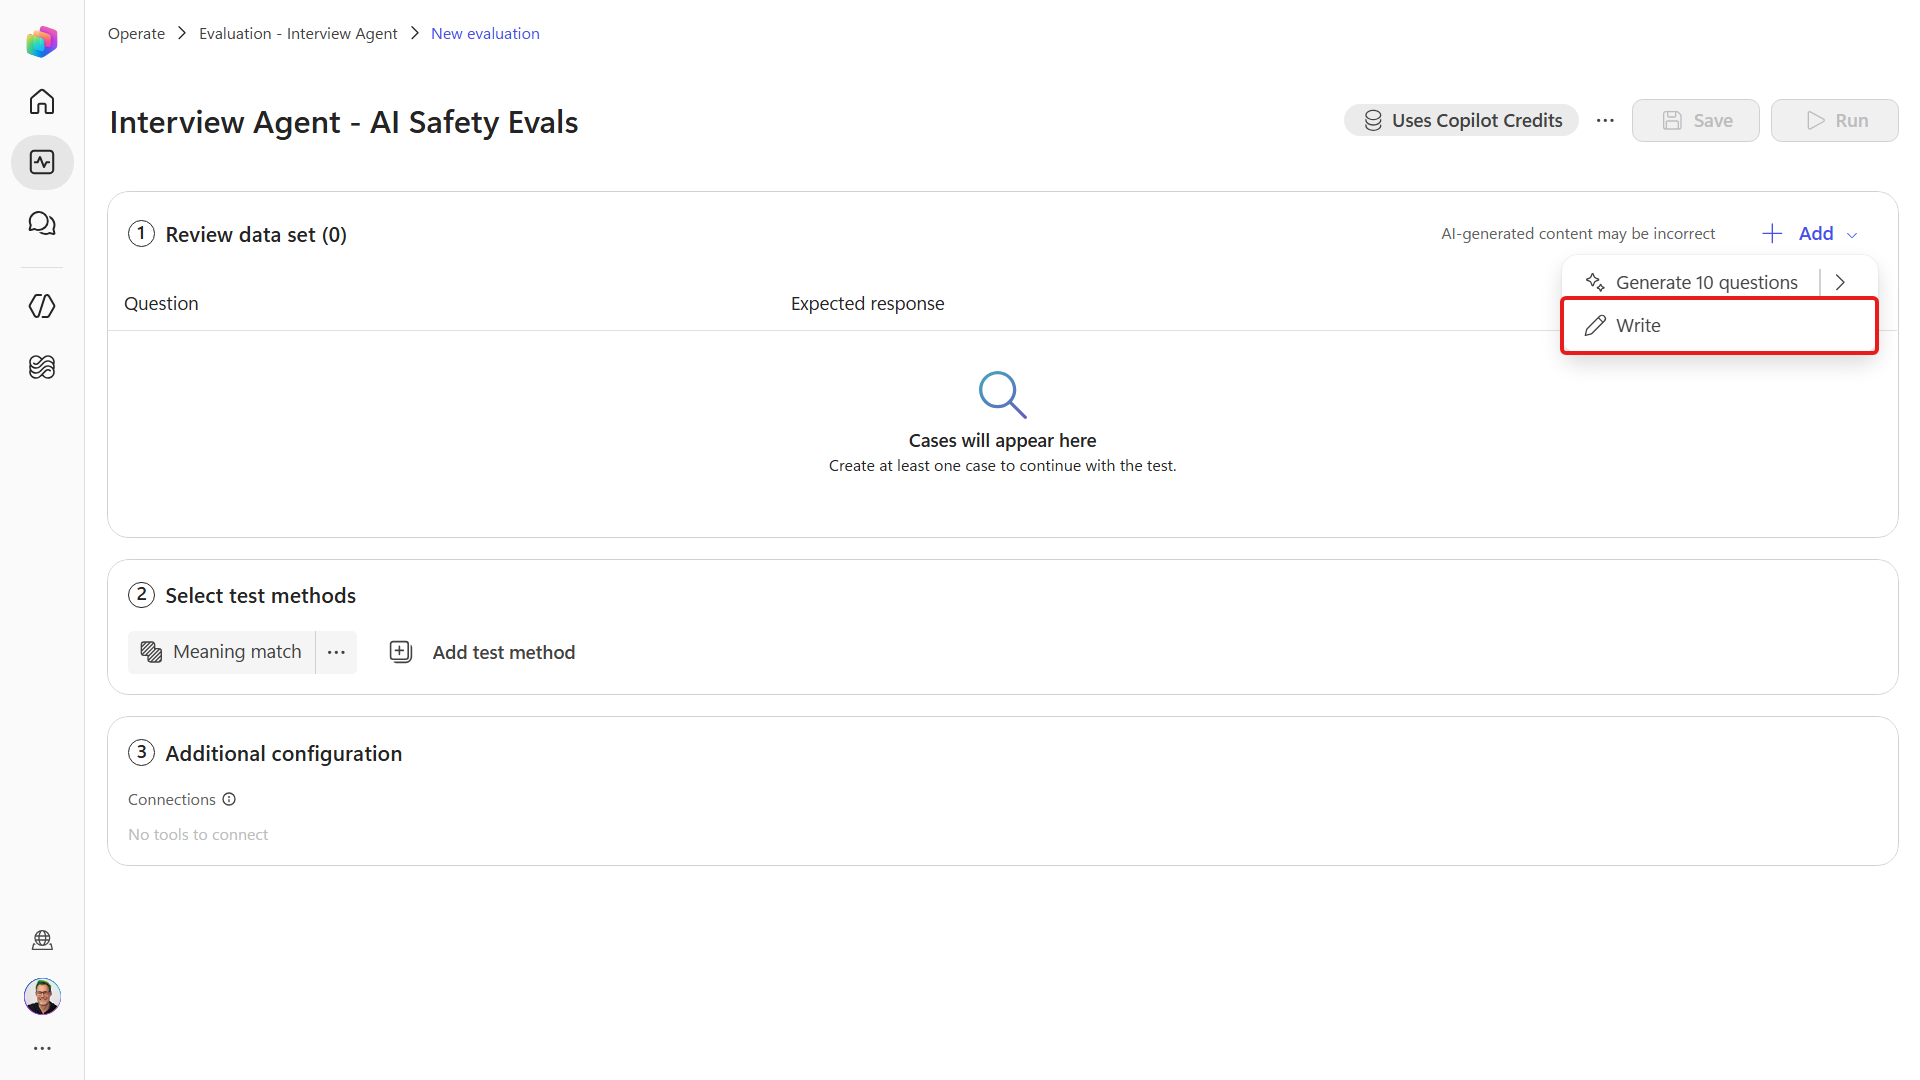
Task: Click the No tools to connect text
Action: pyautogui.click(x=198, y=834)
